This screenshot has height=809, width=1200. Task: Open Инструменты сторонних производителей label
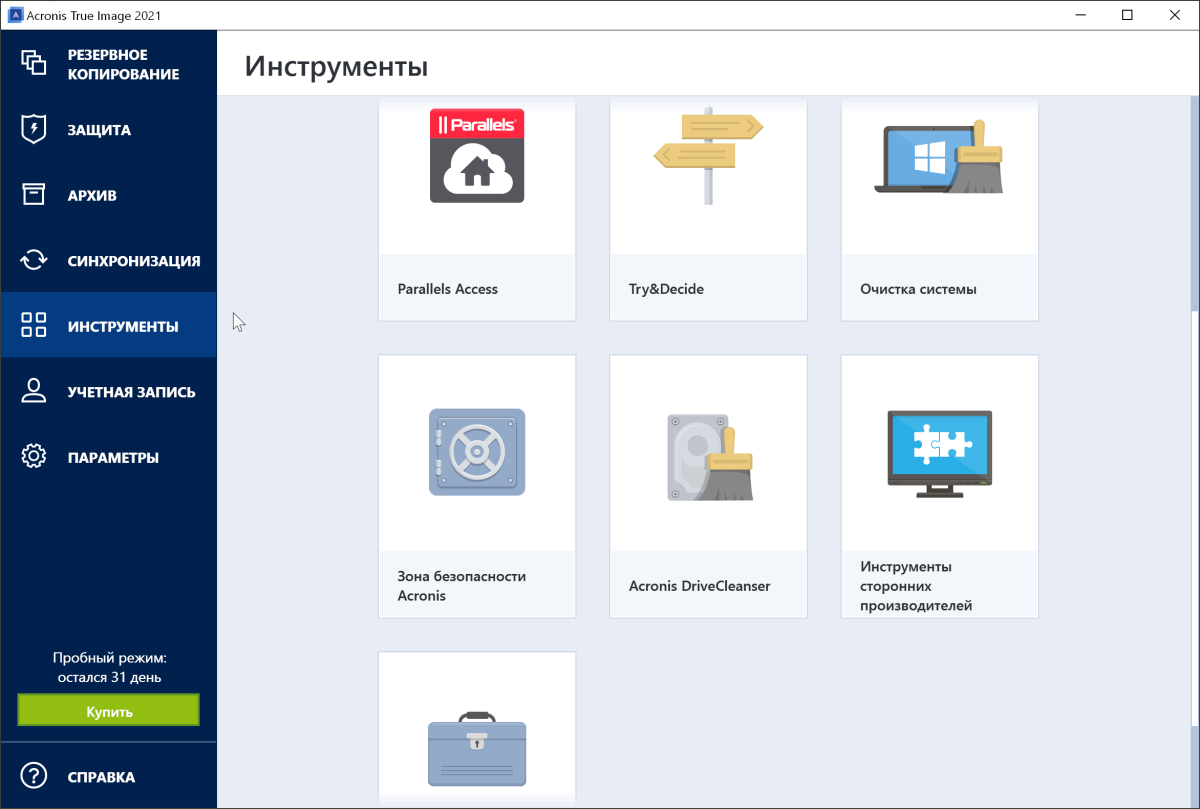916,586
